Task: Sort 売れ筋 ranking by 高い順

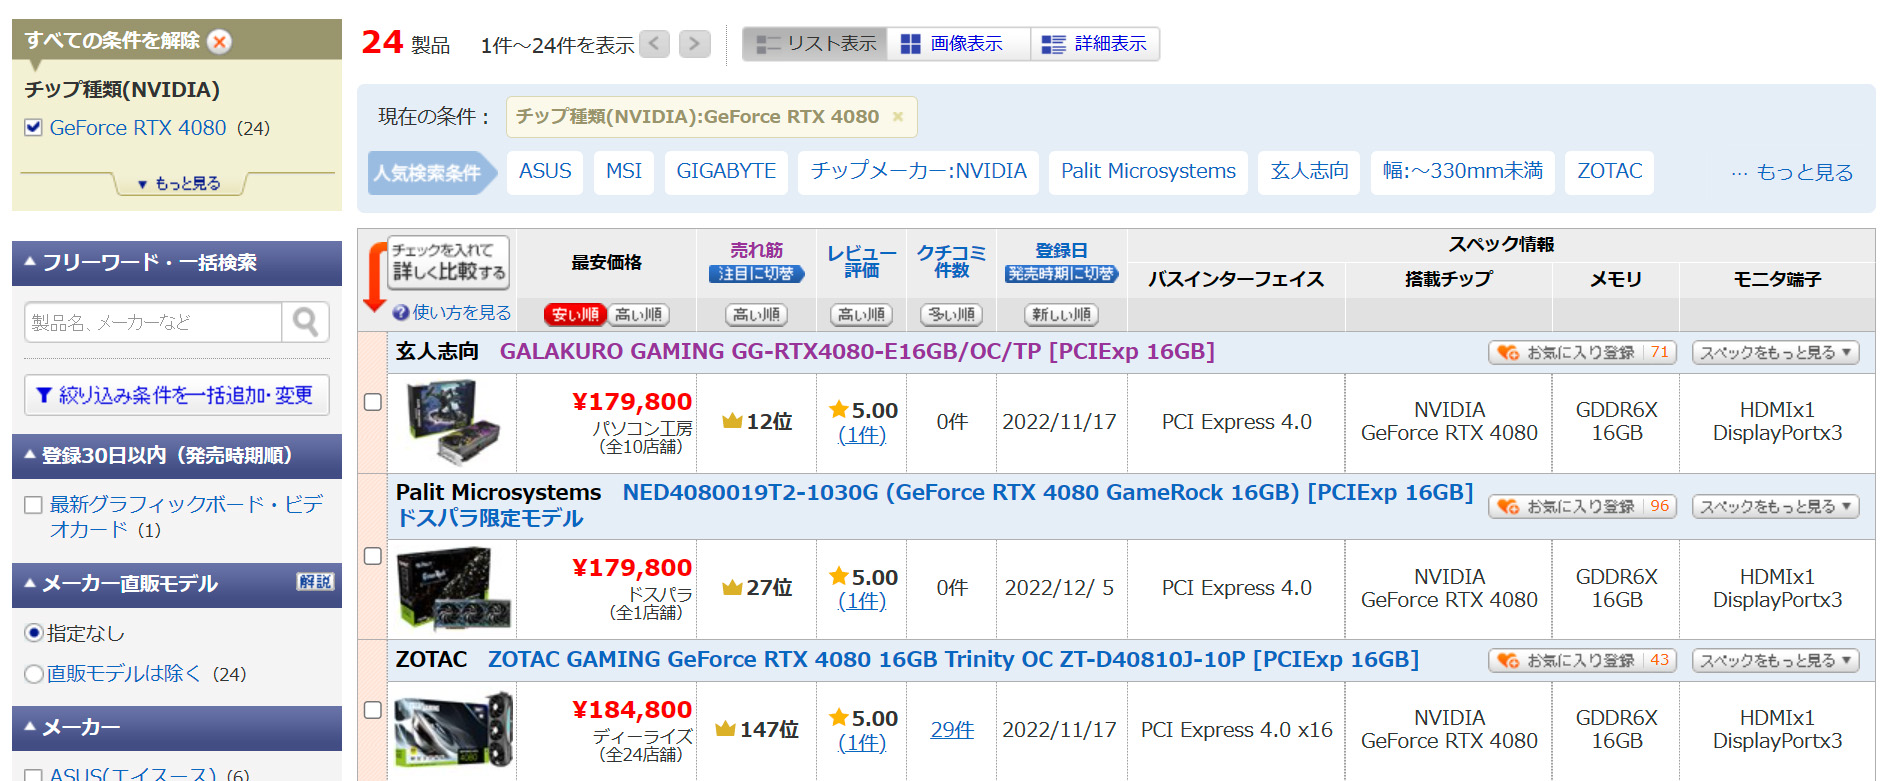Action: tap(756, 315)
